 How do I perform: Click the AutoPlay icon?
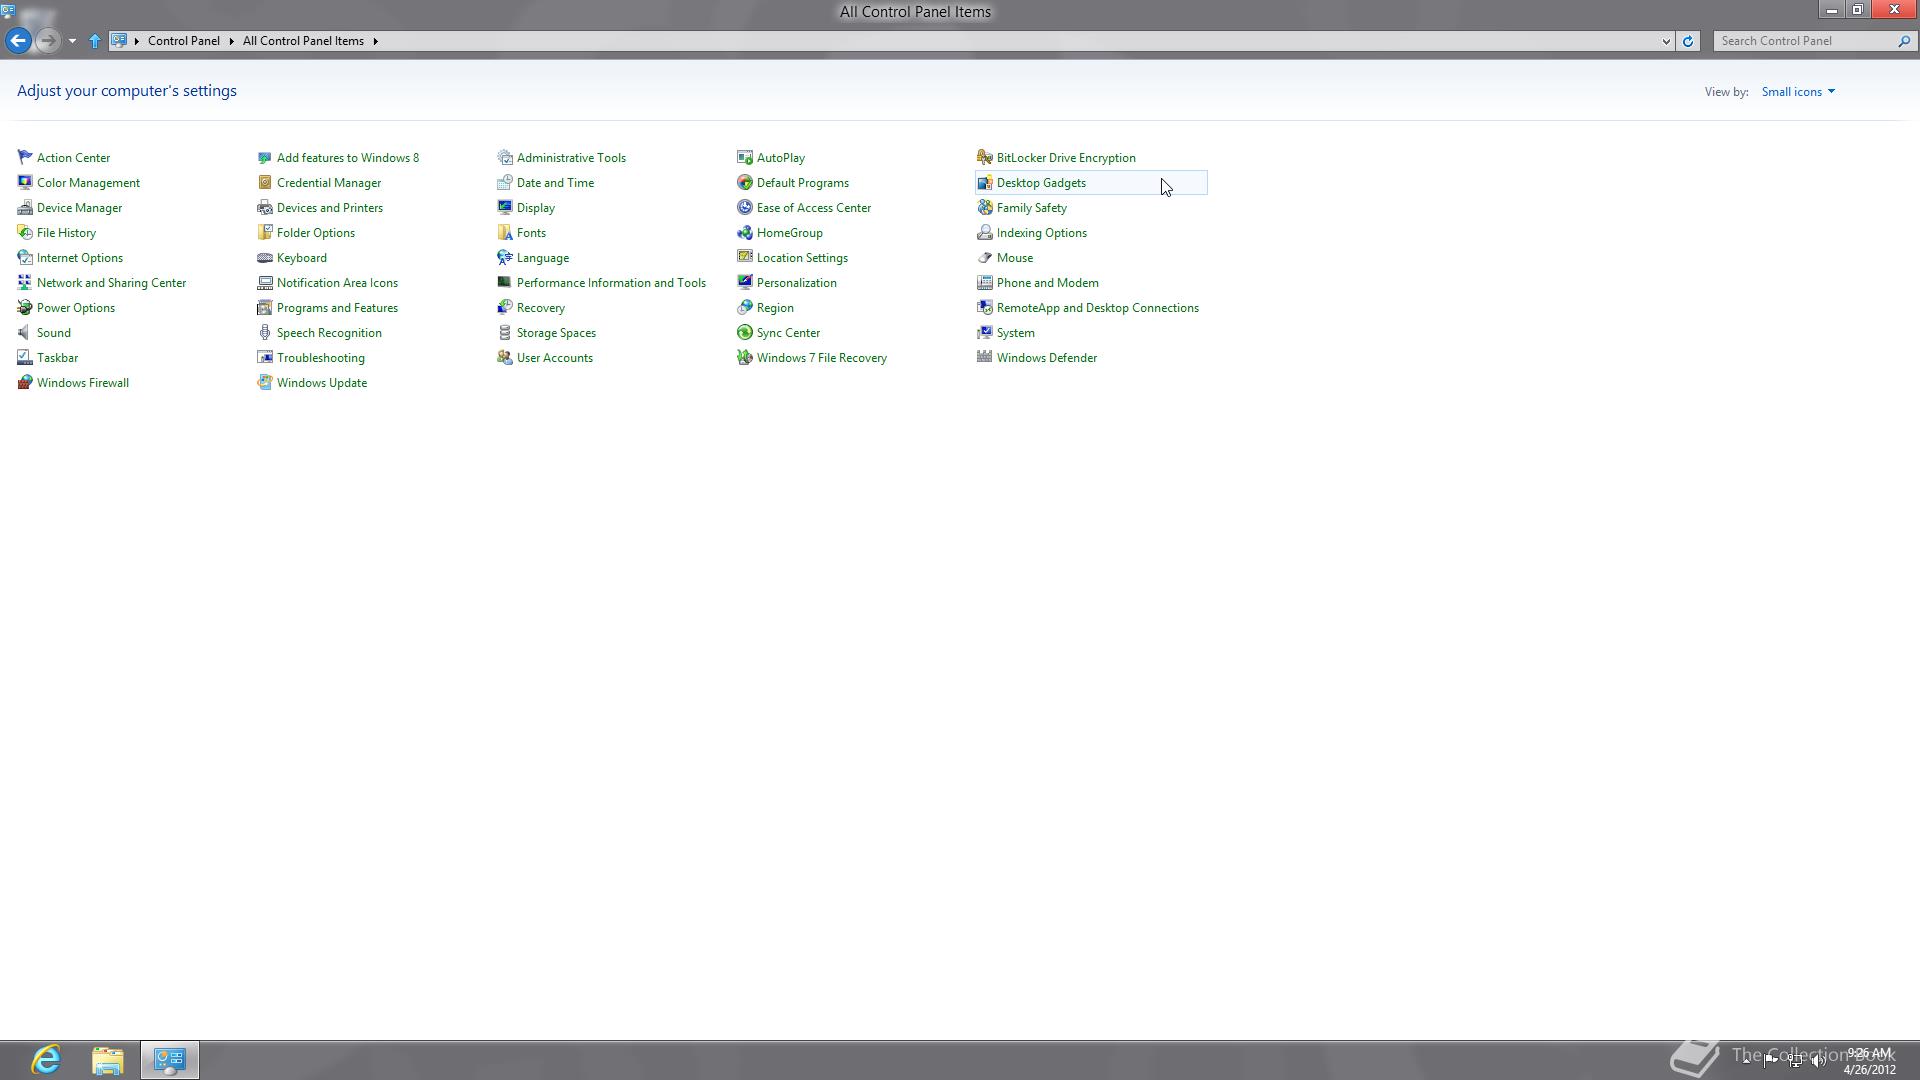[745, 157]
